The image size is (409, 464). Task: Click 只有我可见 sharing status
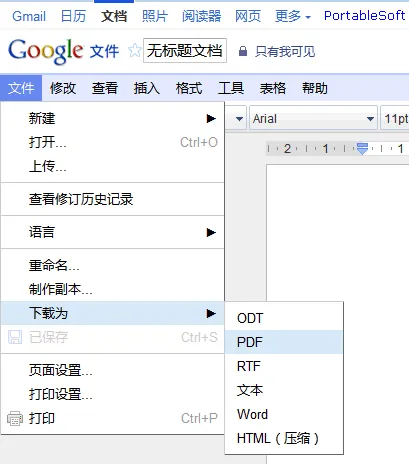(x=285, y=52)
